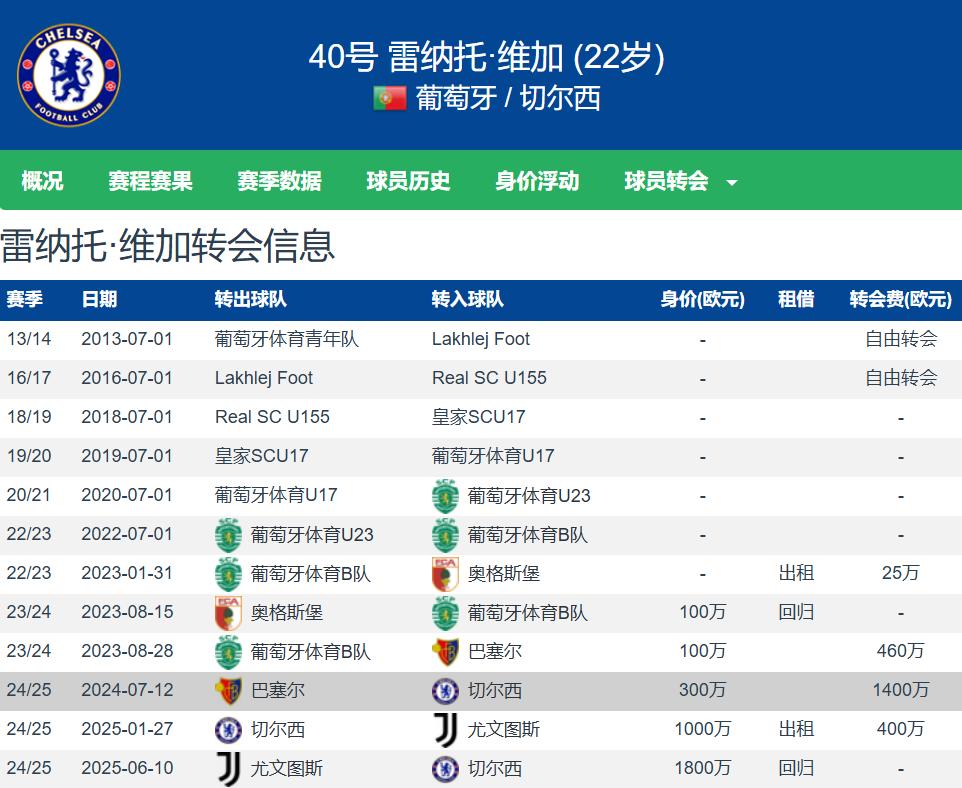The width and height of the screenshot is (962, 788).
Task: Click date 2020-07-01
Action: pos(127,495)
